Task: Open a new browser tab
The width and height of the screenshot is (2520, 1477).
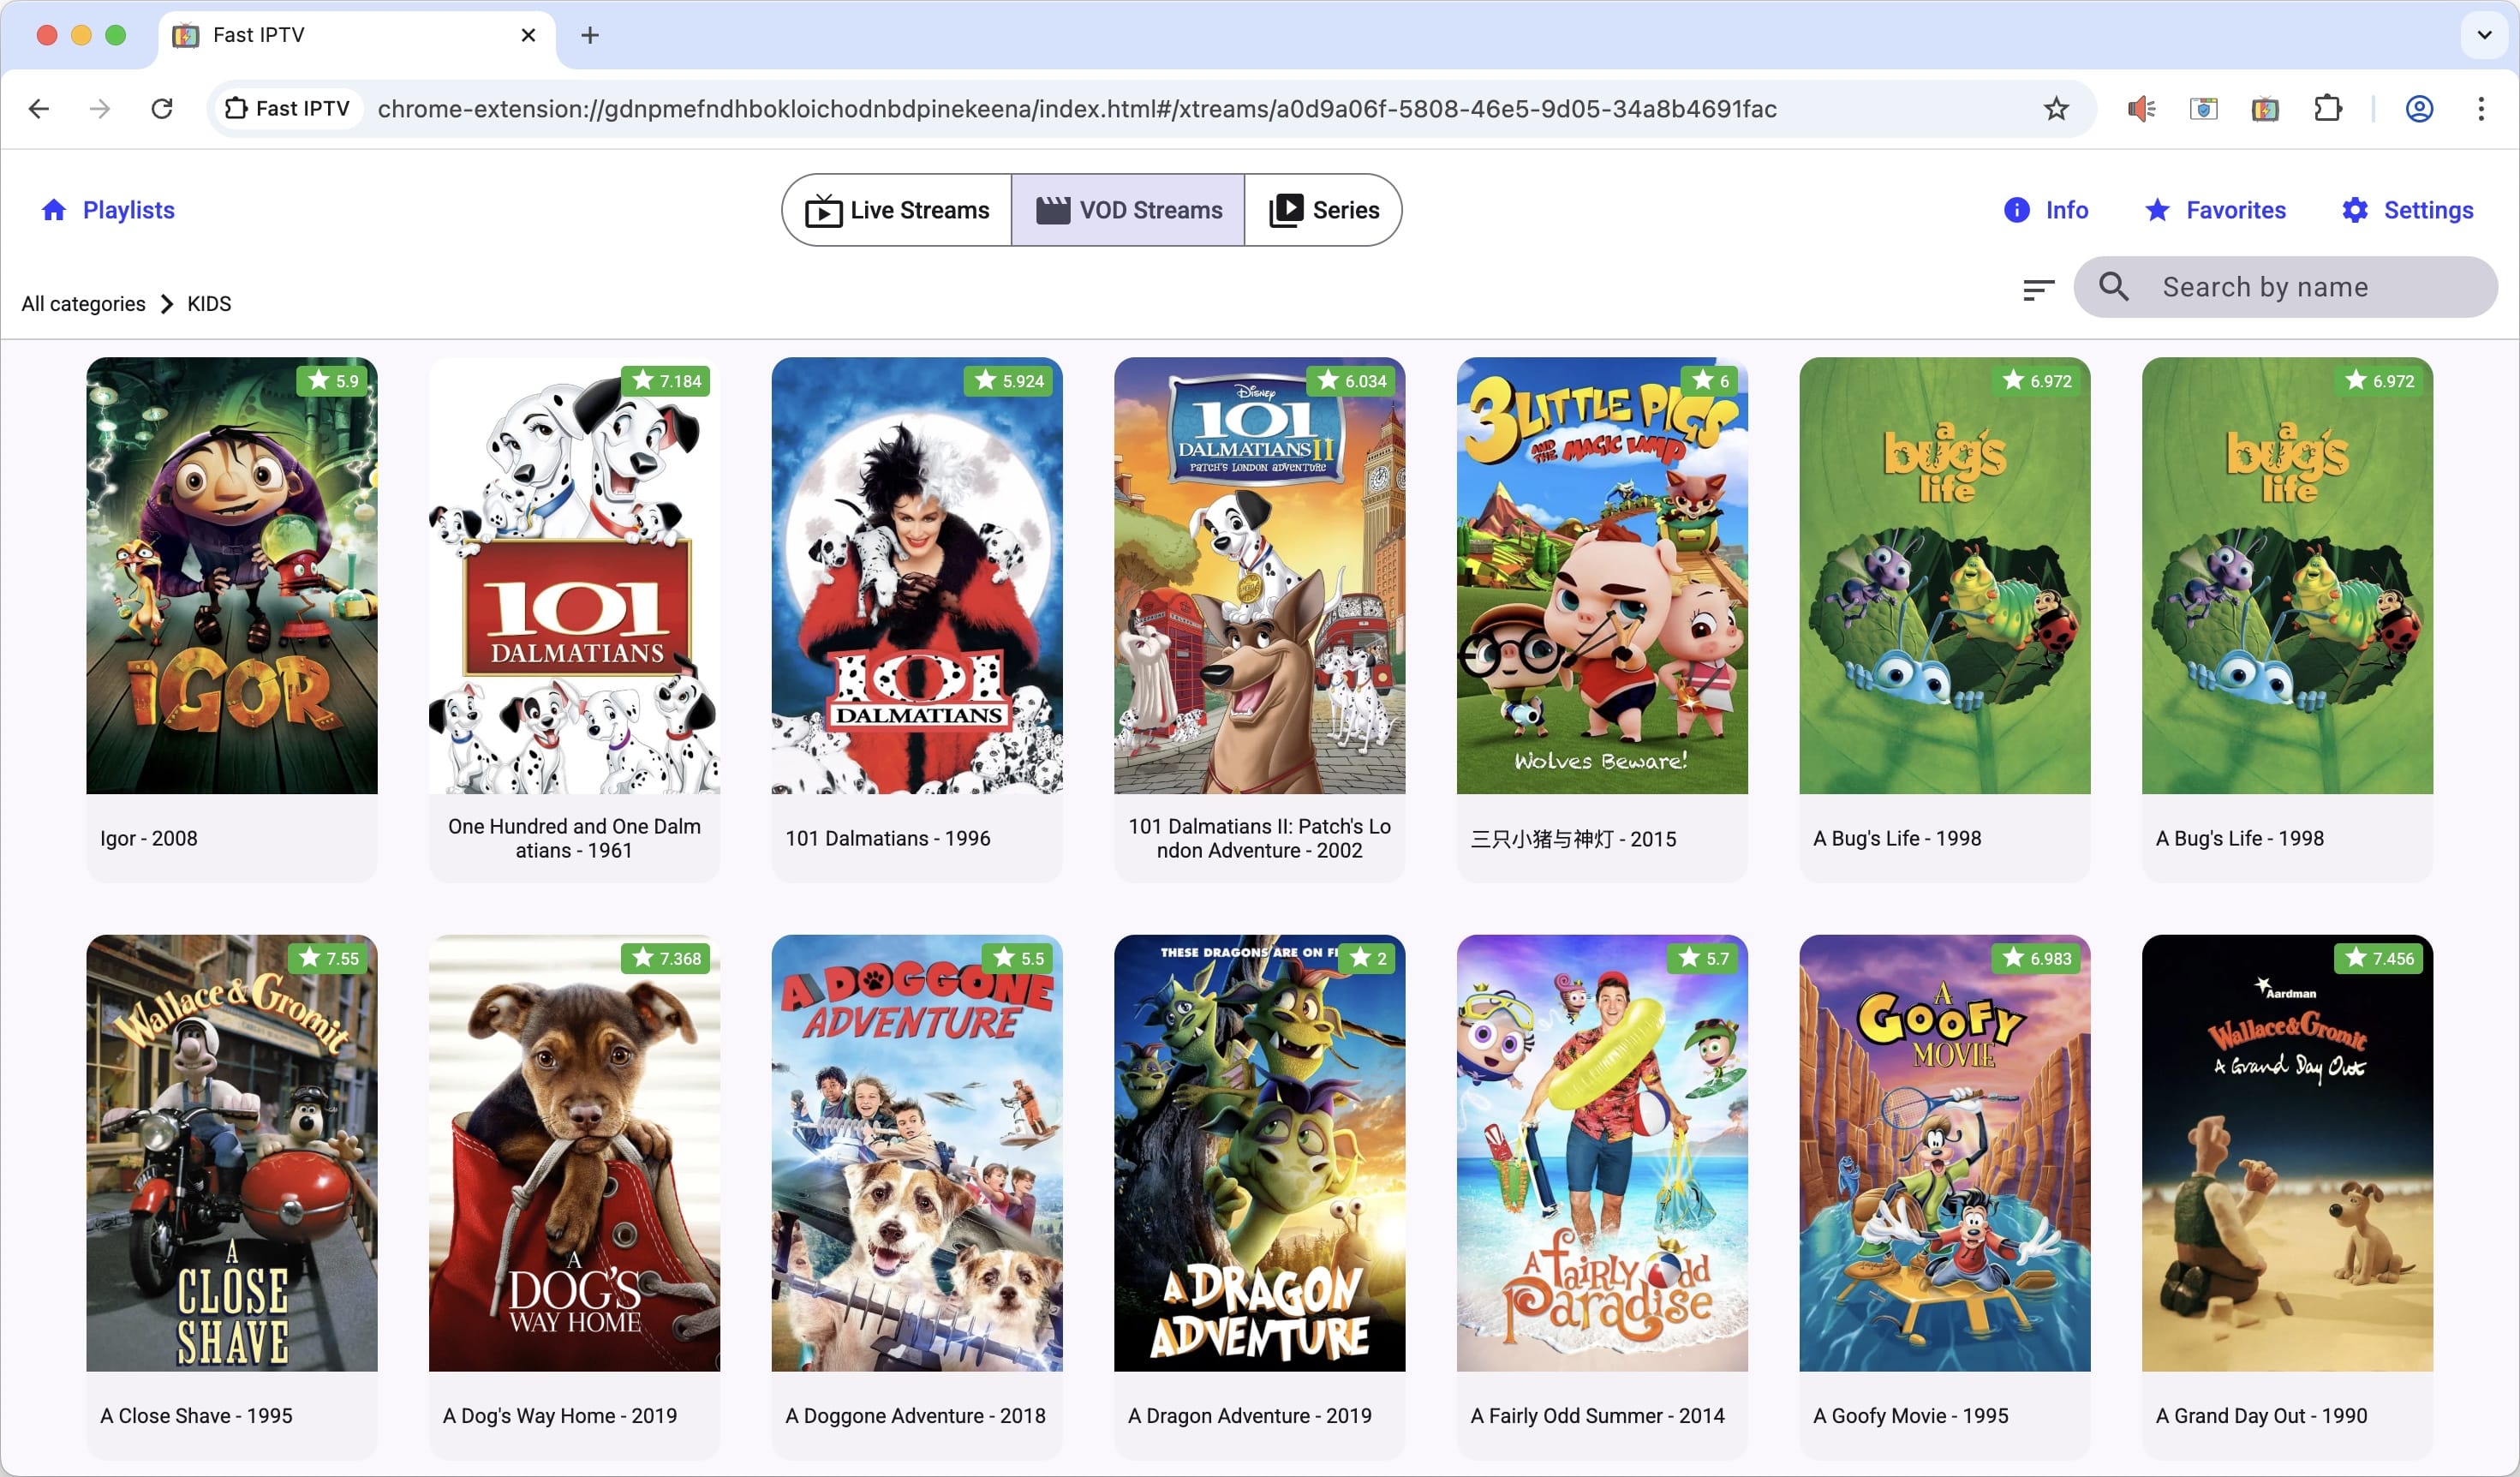Action: point(590,36)
